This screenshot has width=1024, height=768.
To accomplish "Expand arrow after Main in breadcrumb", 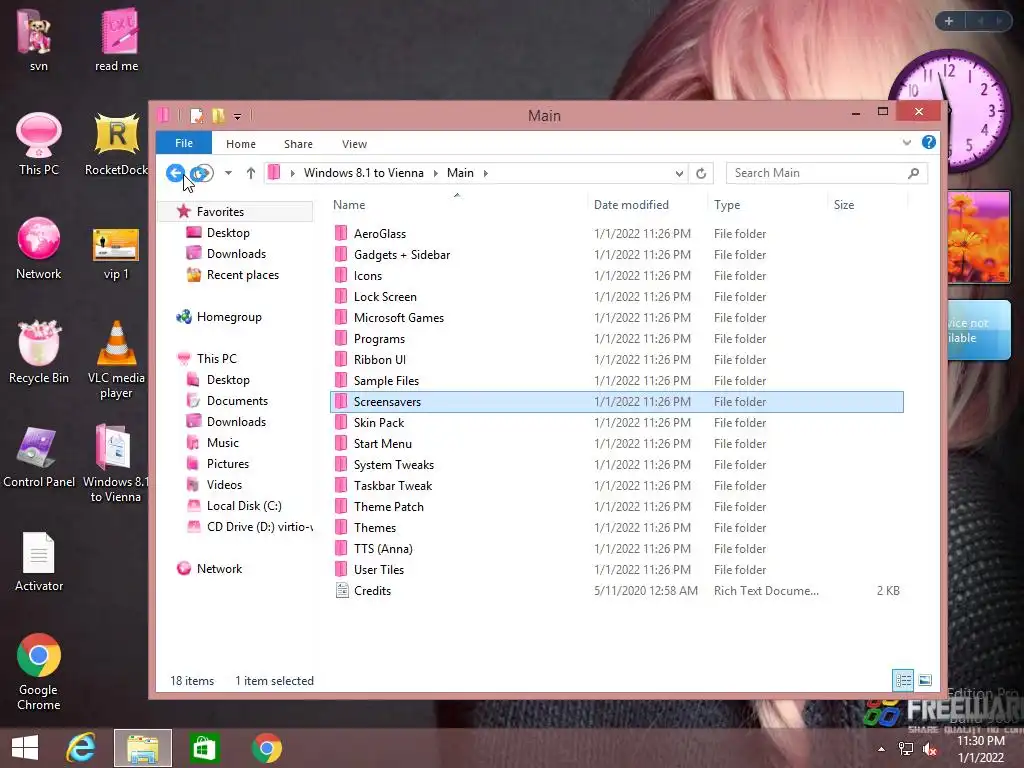I will (x=485, y=173).
